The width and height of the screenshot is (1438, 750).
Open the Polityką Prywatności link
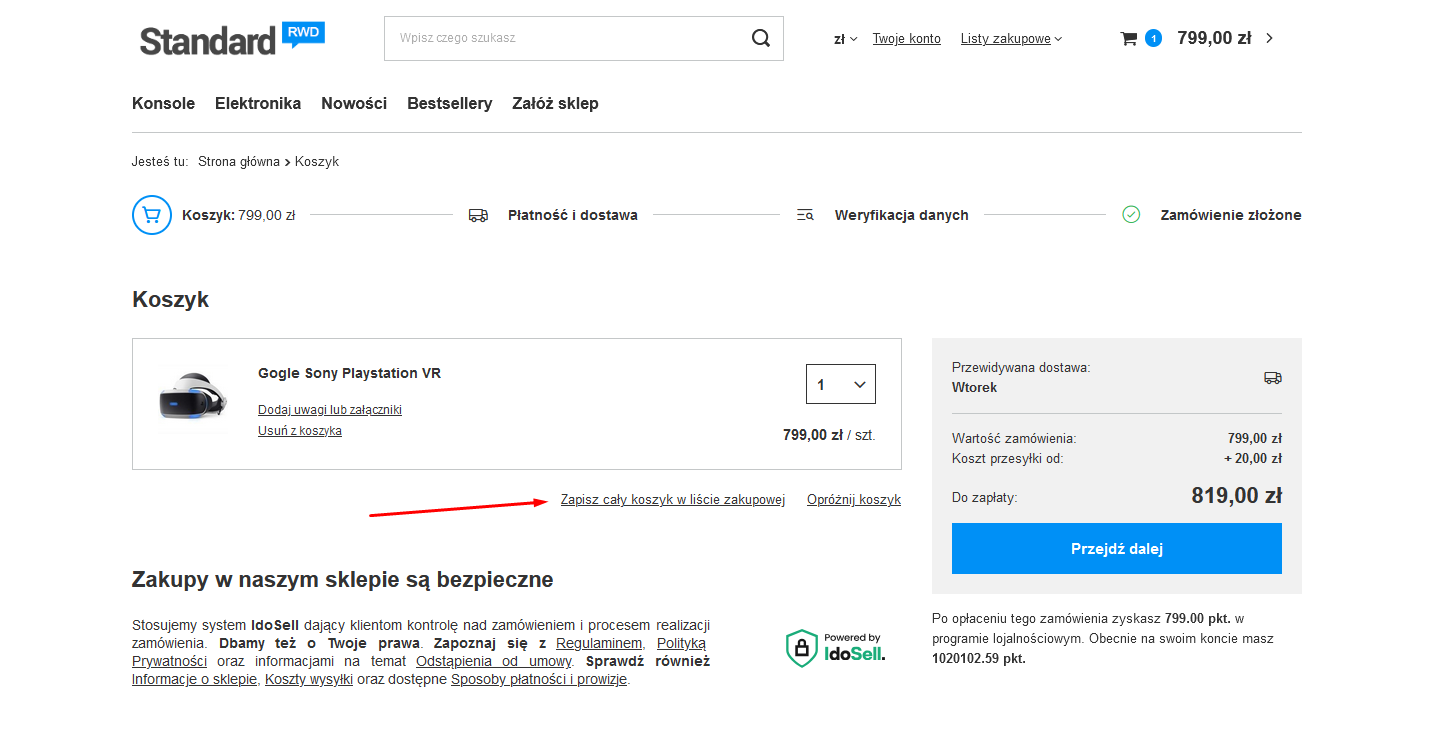tap(681, 643)
